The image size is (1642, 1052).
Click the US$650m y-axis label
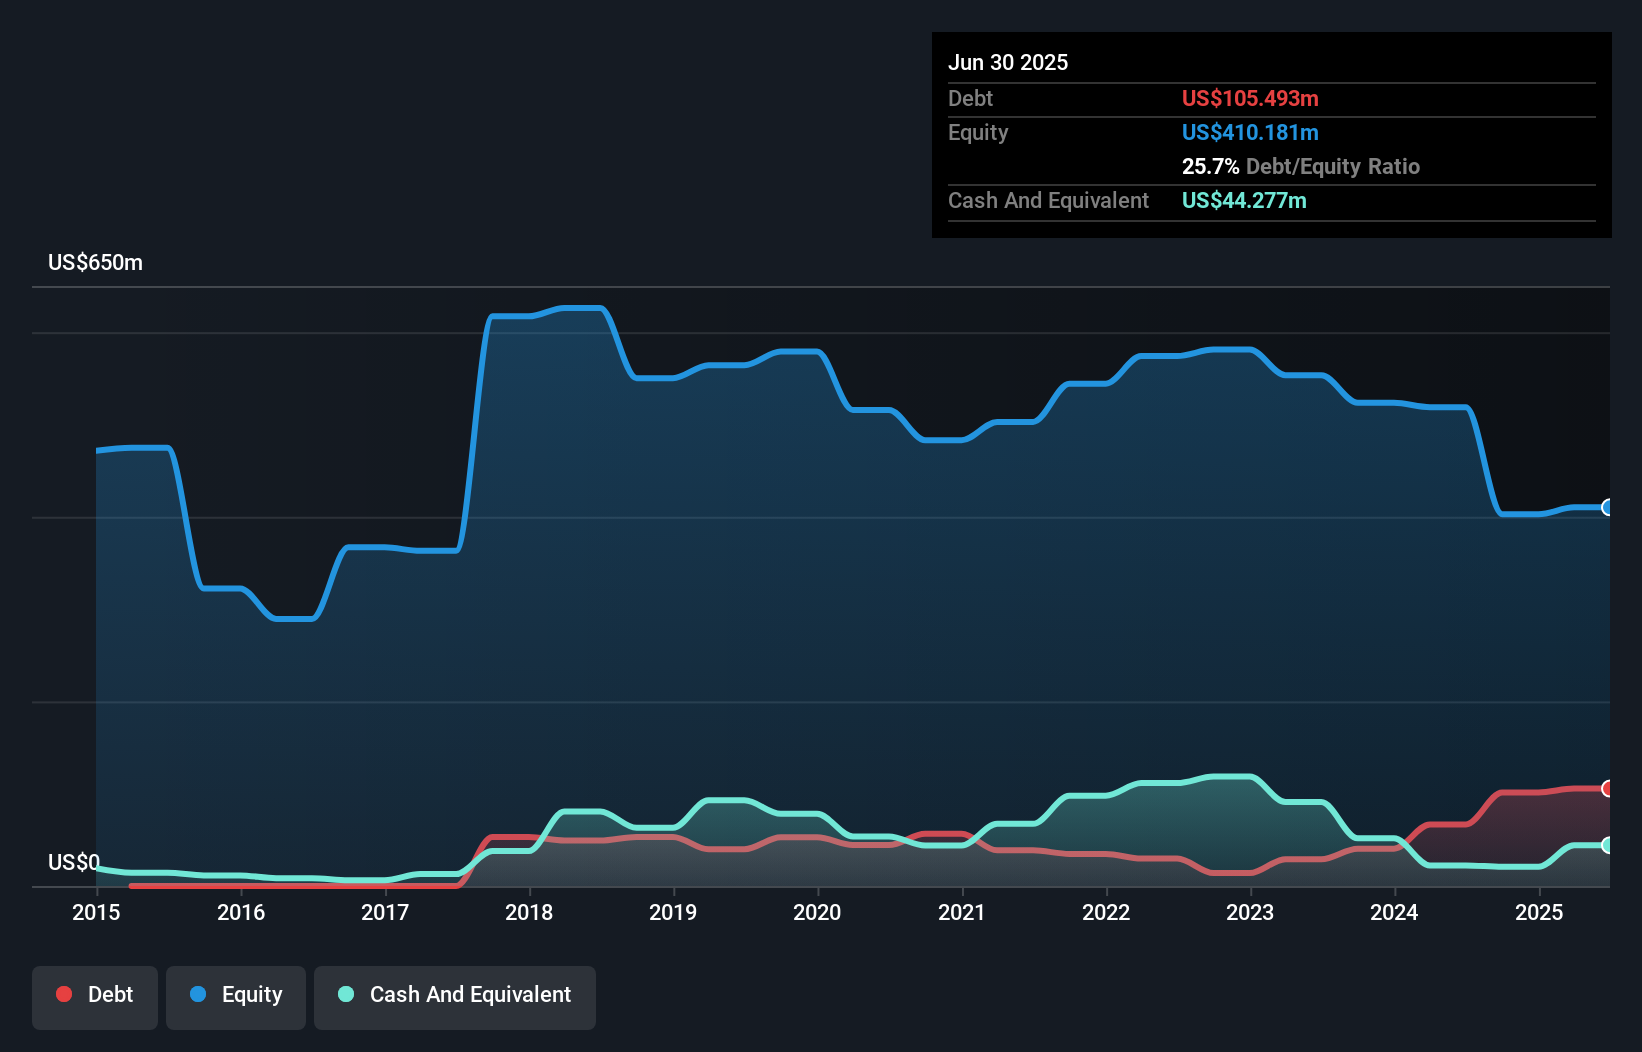point(96,262)
